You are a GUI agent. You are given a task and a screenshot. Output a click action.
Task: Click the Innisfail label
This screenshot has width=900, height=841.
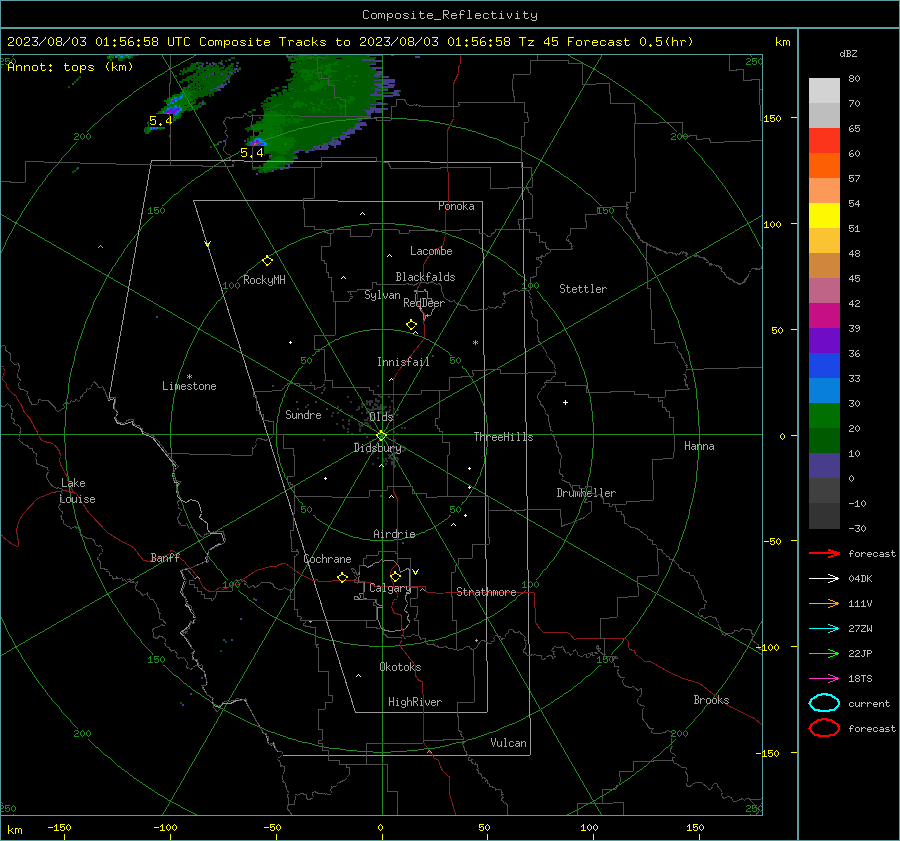tap(403, 362)
